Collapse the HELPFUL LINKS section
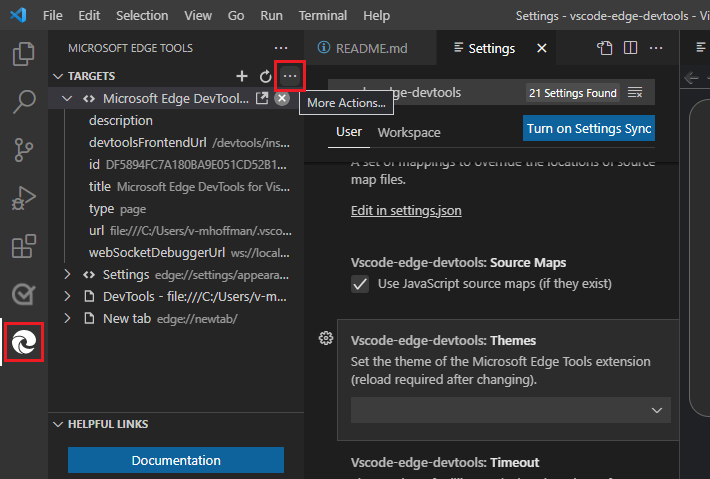The image size is (710, 479). point(58,424)
